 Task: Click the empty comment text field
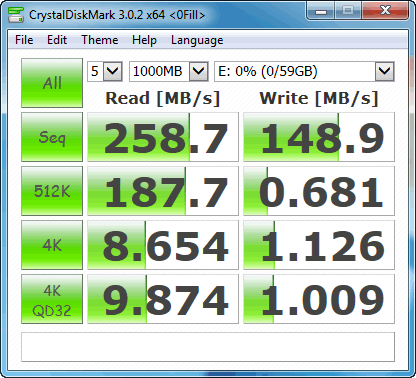click(x=208, y=347)
